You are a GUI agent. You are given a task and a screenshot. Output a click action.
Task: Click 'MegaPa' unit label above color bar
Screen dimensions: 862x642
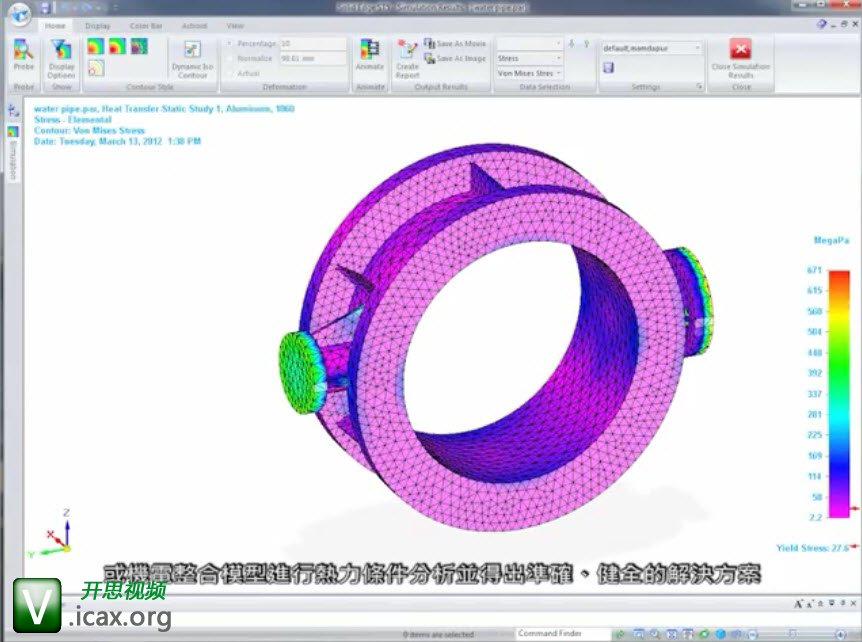click(x=831, y=240)
